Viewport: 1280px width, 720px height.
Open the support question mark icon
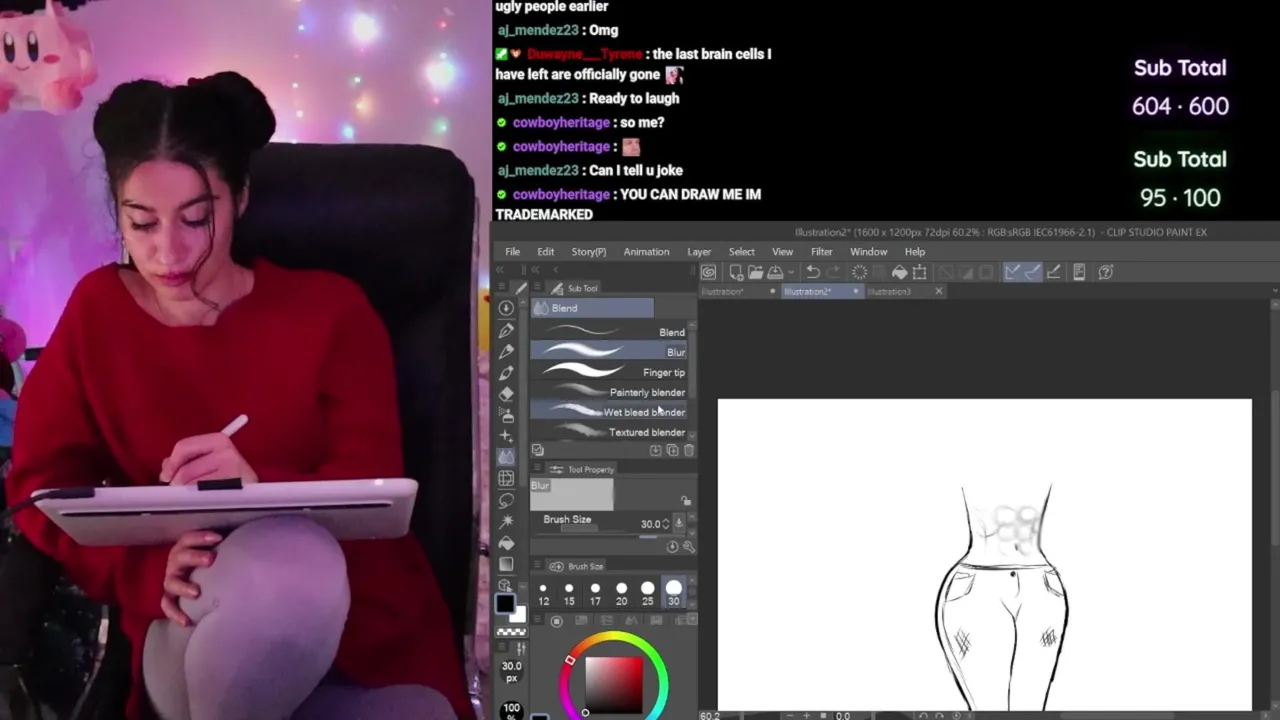1106,272
